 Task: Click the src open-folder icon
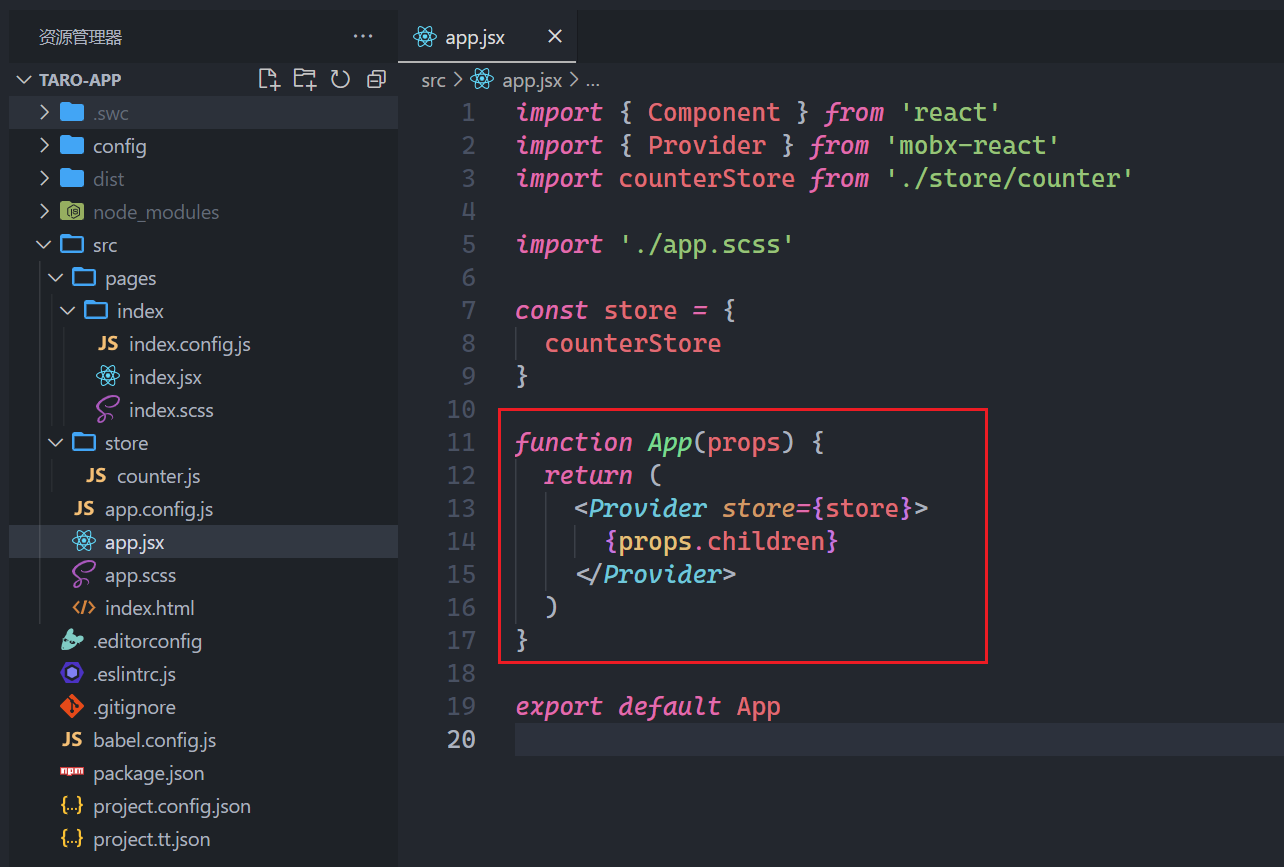coord(72,244)
